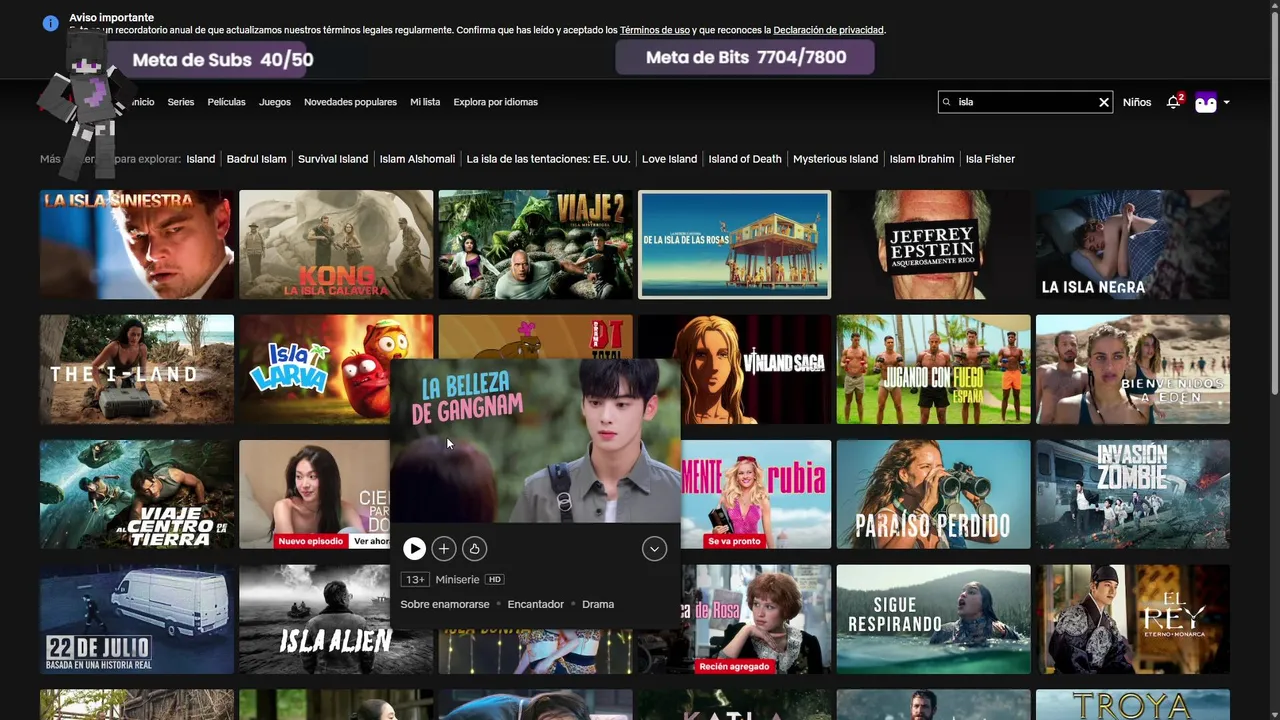Open De la isla de las rosas thumbnail
Viewport: 1280px width, 720px height.
point(734,245)
